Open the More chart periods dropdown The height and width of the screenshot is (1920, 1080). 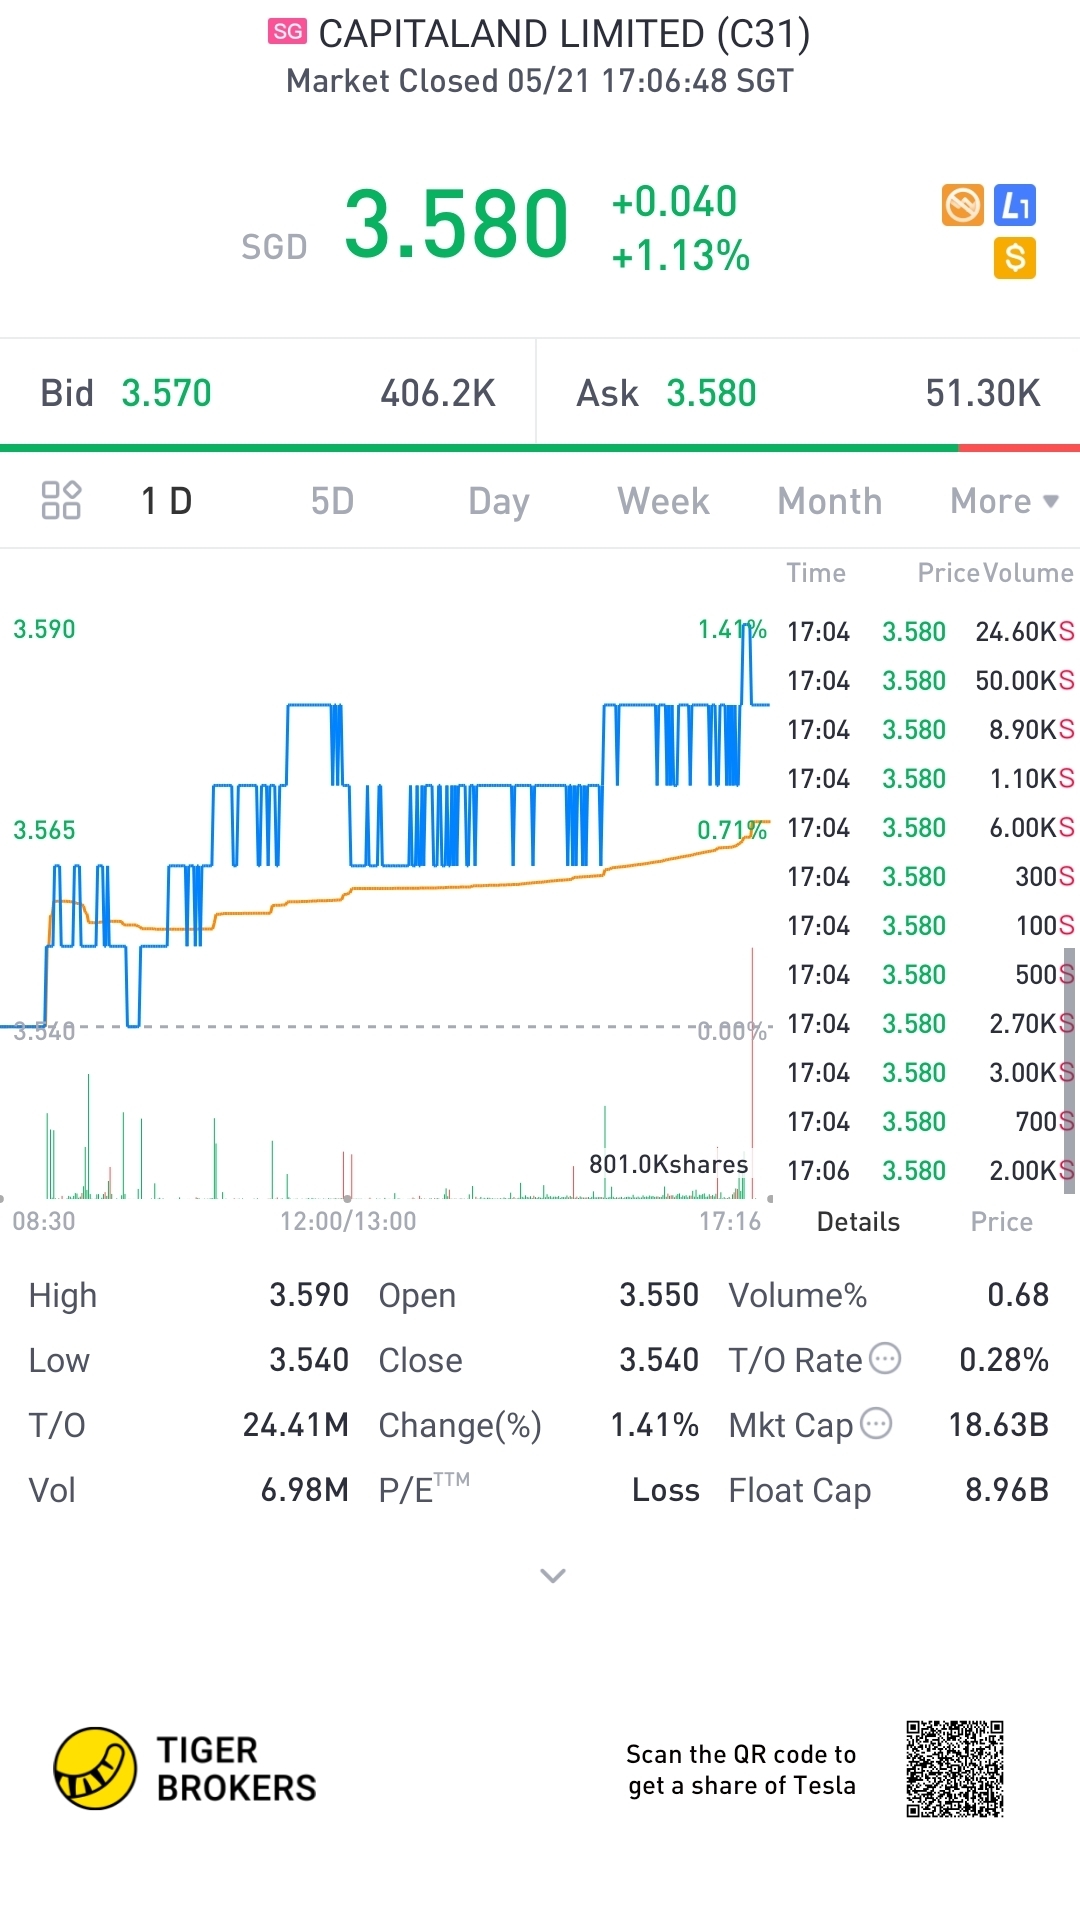point(1003,501)
